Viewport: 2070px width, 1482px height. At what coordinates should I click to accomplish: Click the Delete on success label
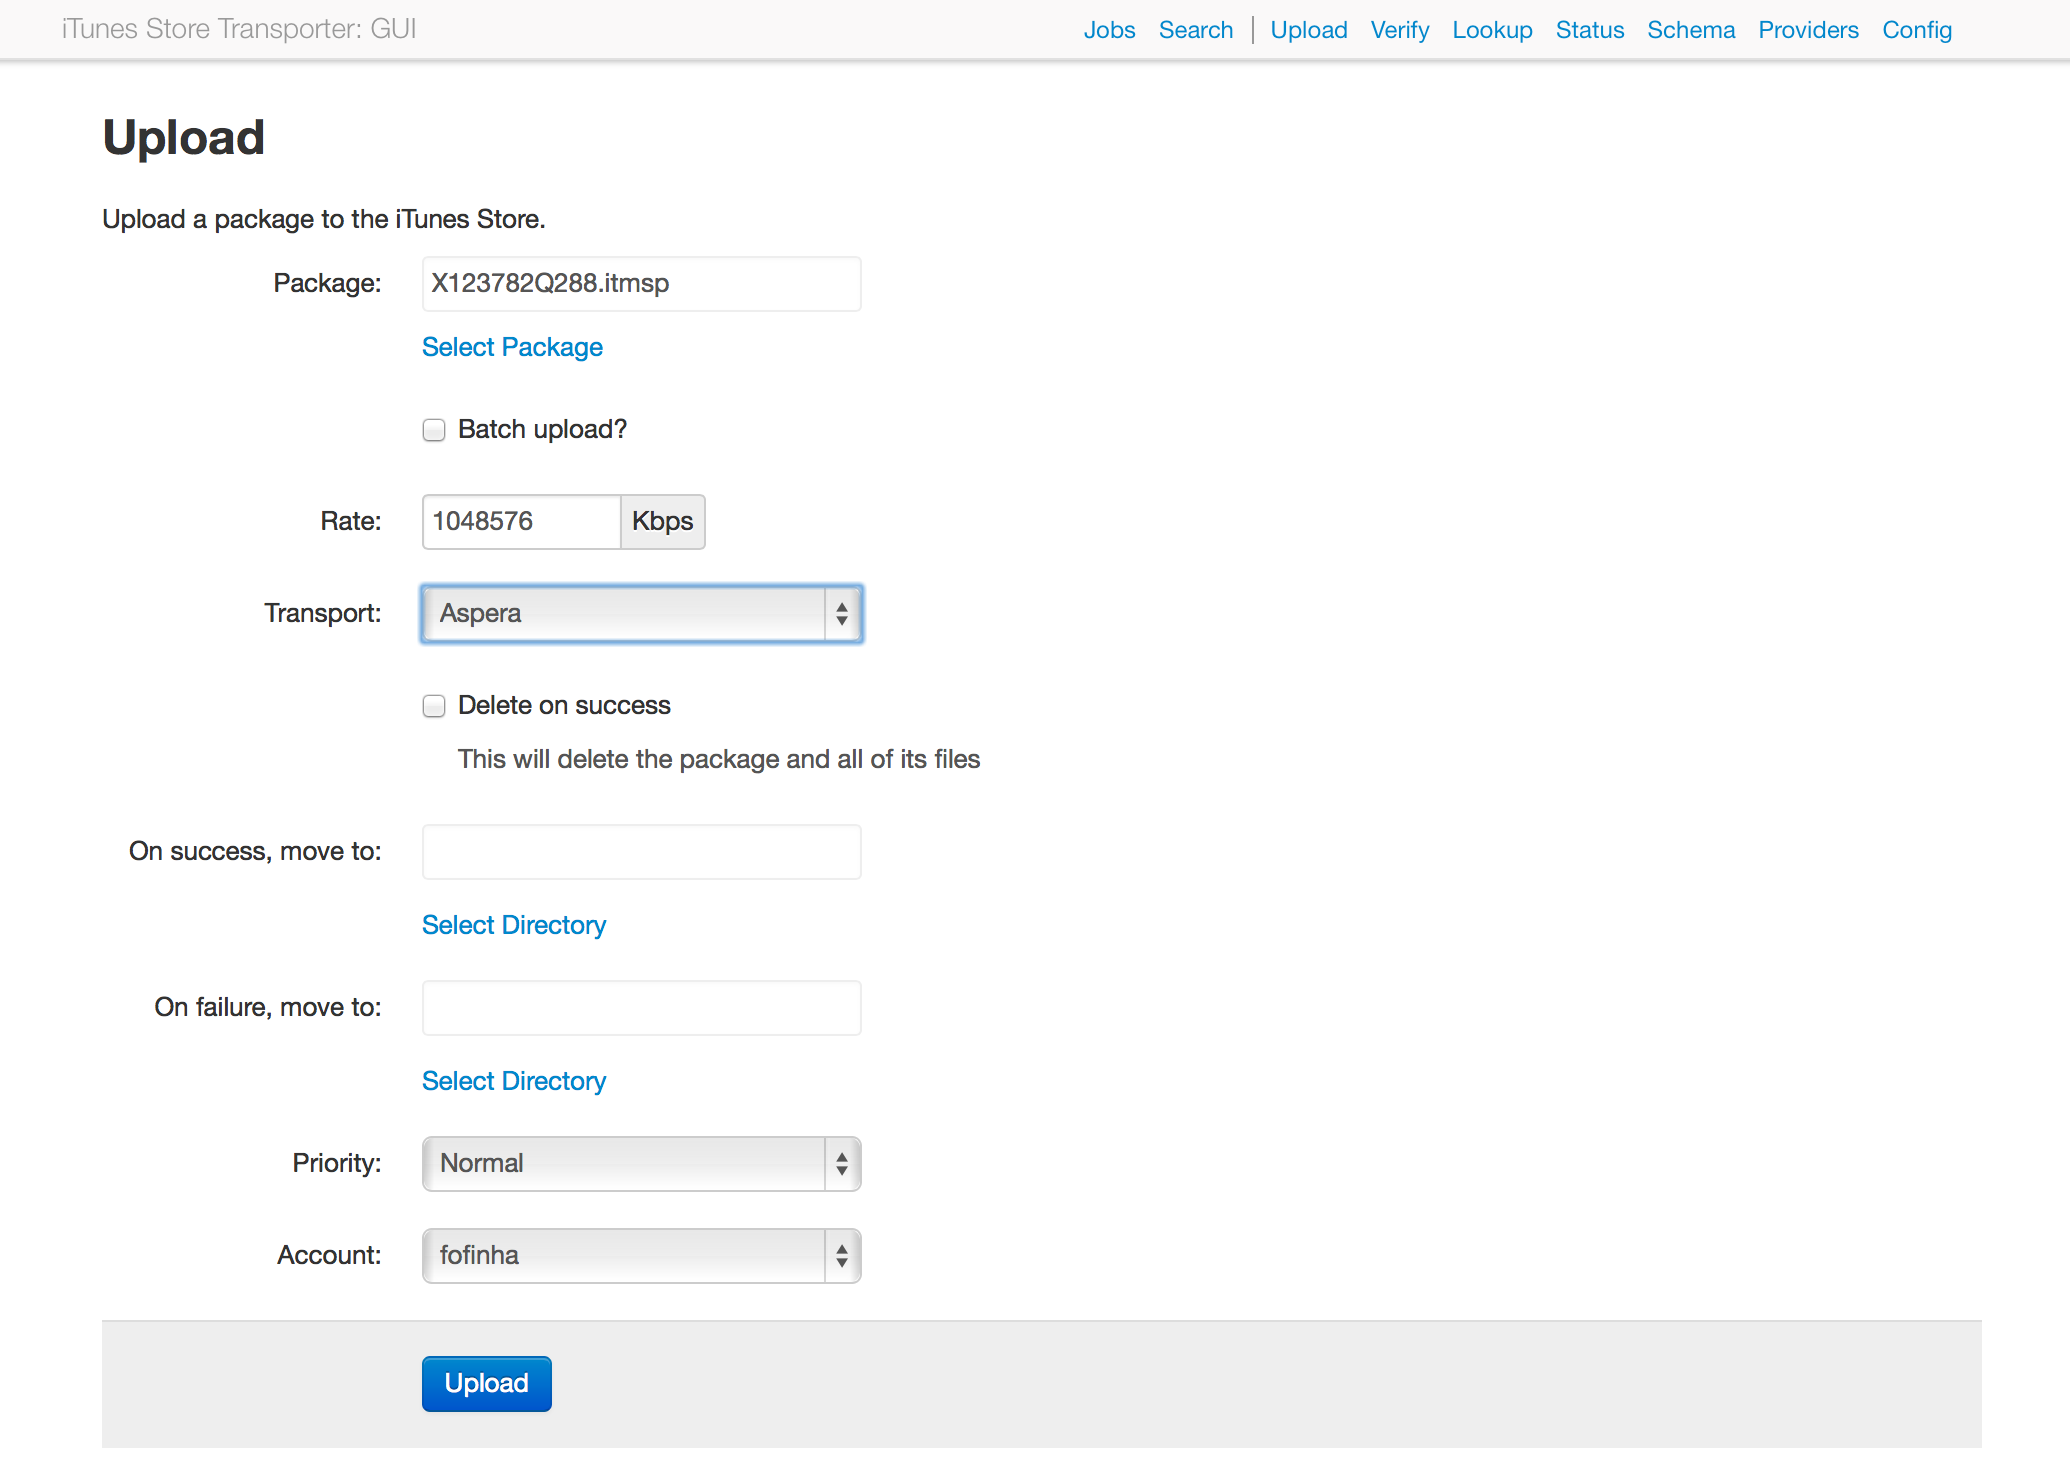564,706
